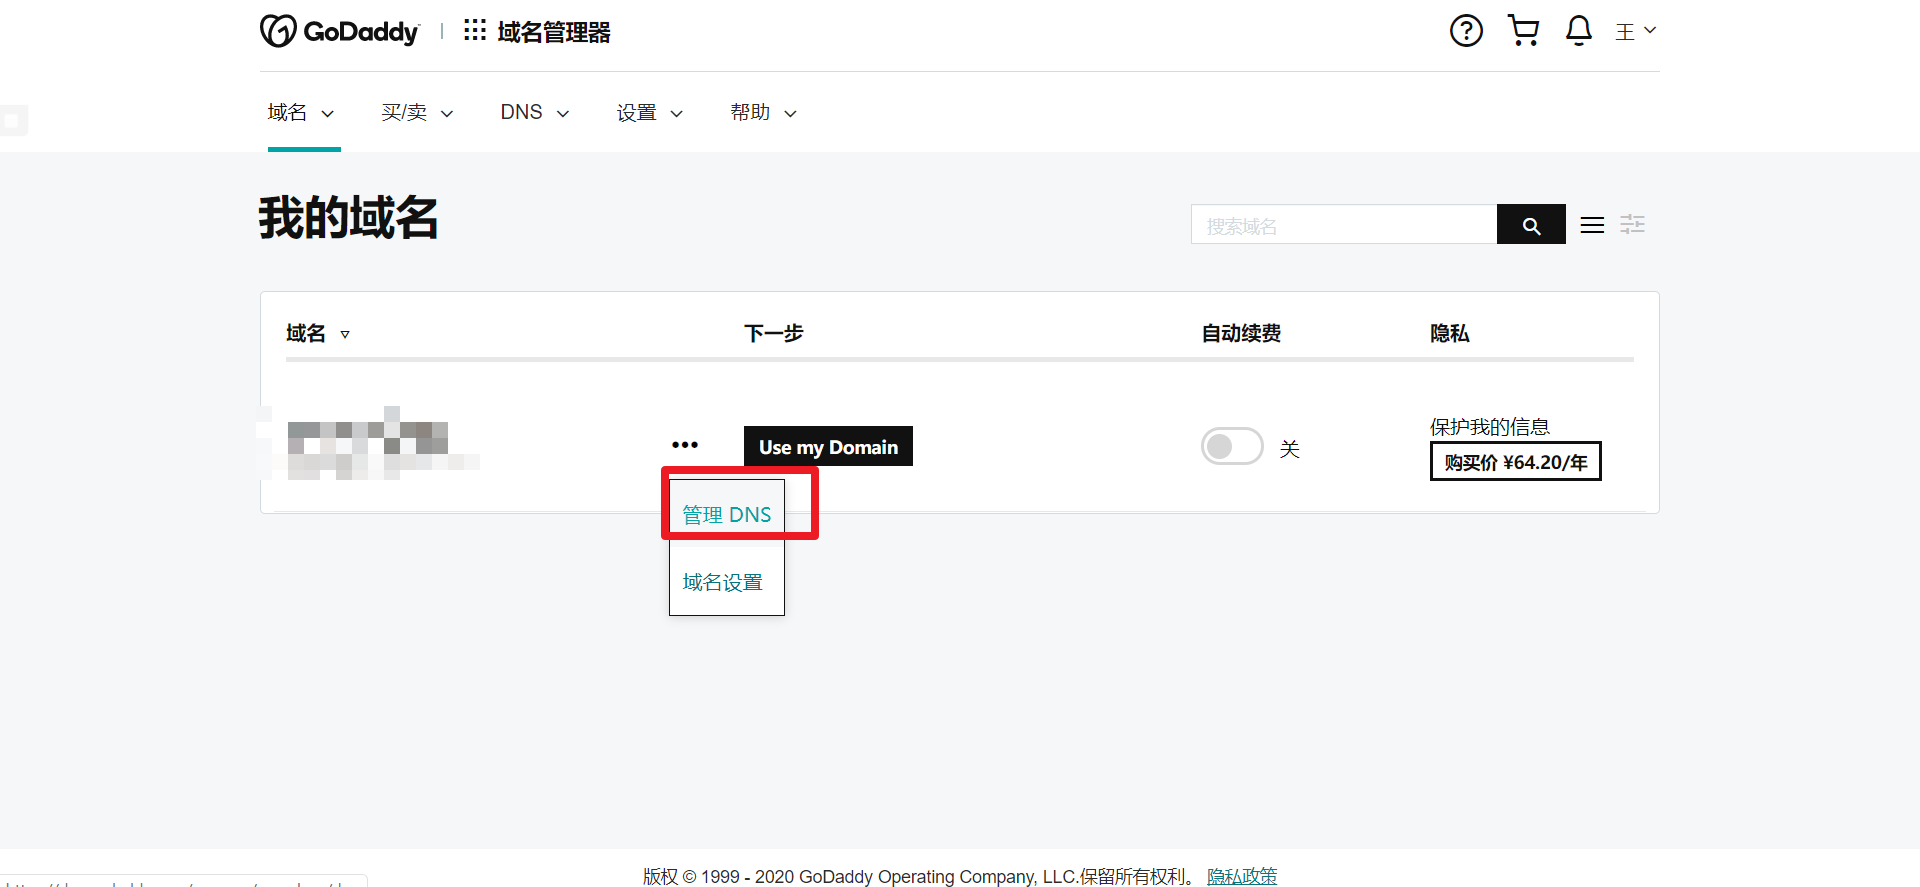Open the 隐私政策 link
1920x887 pixels.
pyautogui.click(x=1242, y=876)
